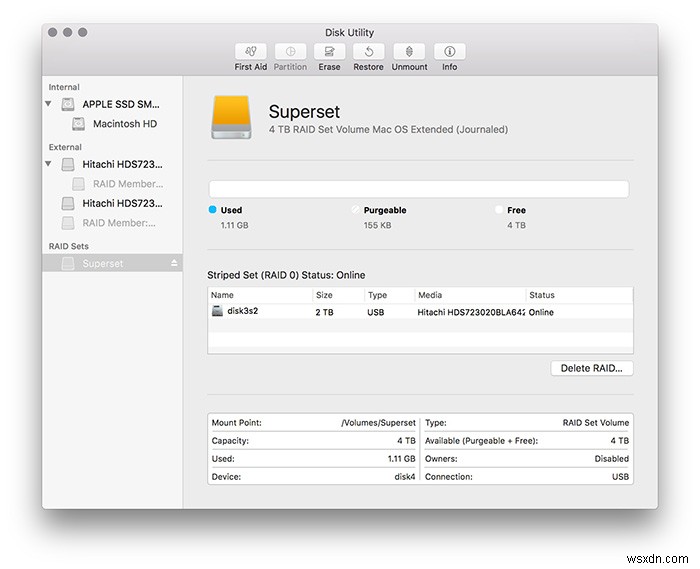Click the Free legend dot
The height and width of the screenshot is (569, 700).
pyautogui.click(x=499, y=209)
